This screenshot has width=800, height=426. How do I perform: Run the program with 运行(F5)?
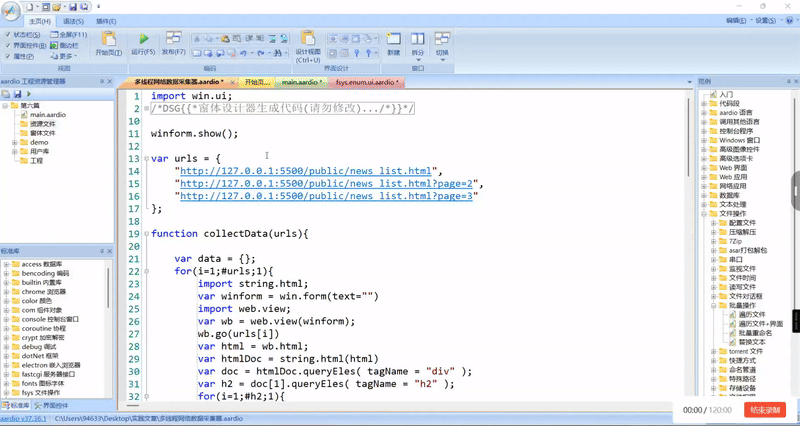(143, 43)
